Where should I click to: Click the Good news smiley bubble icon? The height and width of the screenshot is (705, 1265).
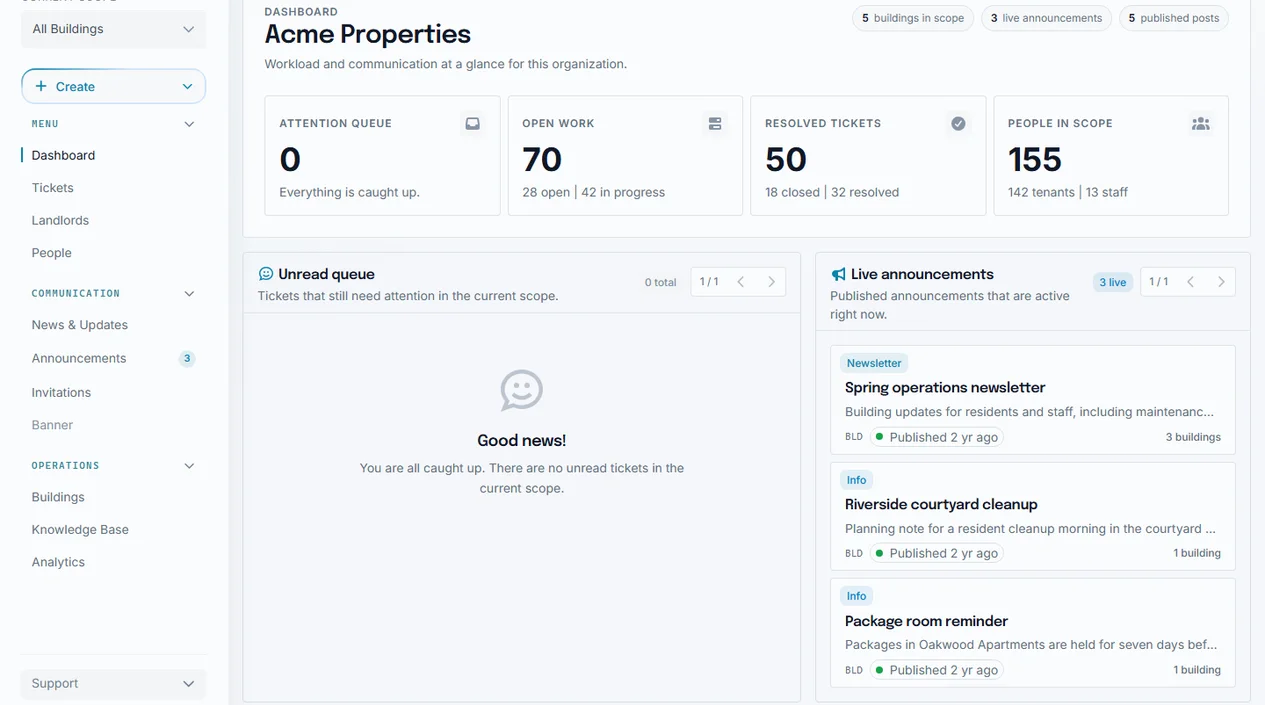522,390
